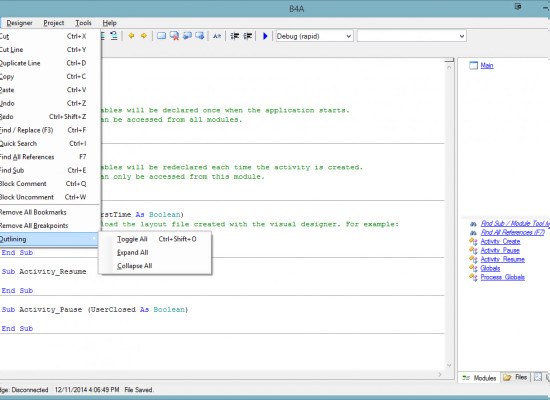Select Cut Line menu entry
The width and height of the screenshot is (550, 400).
(x=49, y=49)
